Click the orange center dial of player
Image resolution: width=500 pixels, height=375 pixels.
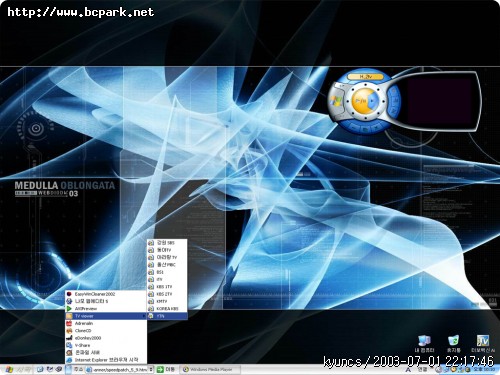pos(365,100)
